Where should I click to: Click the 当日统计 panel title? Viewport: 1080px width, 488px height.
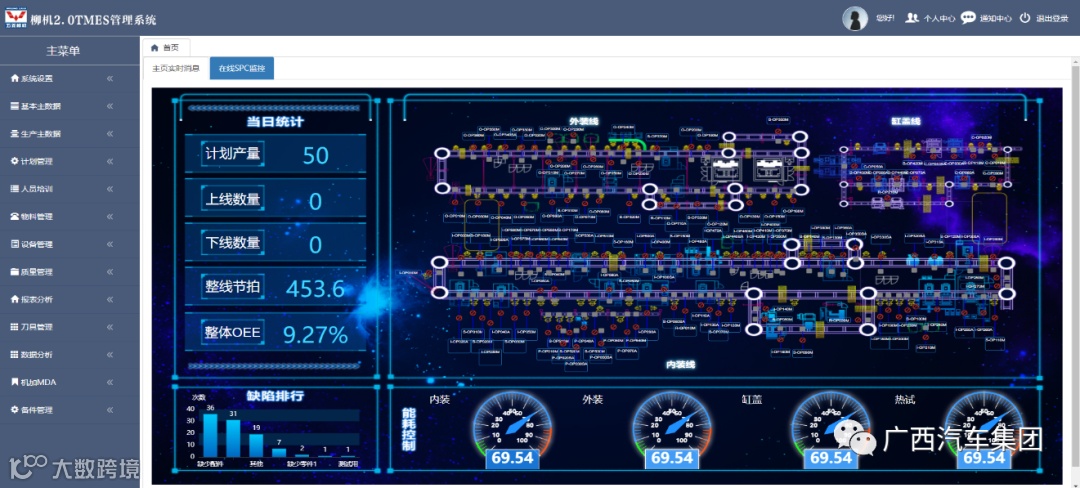pyautogui.click(x=275, y=122)
